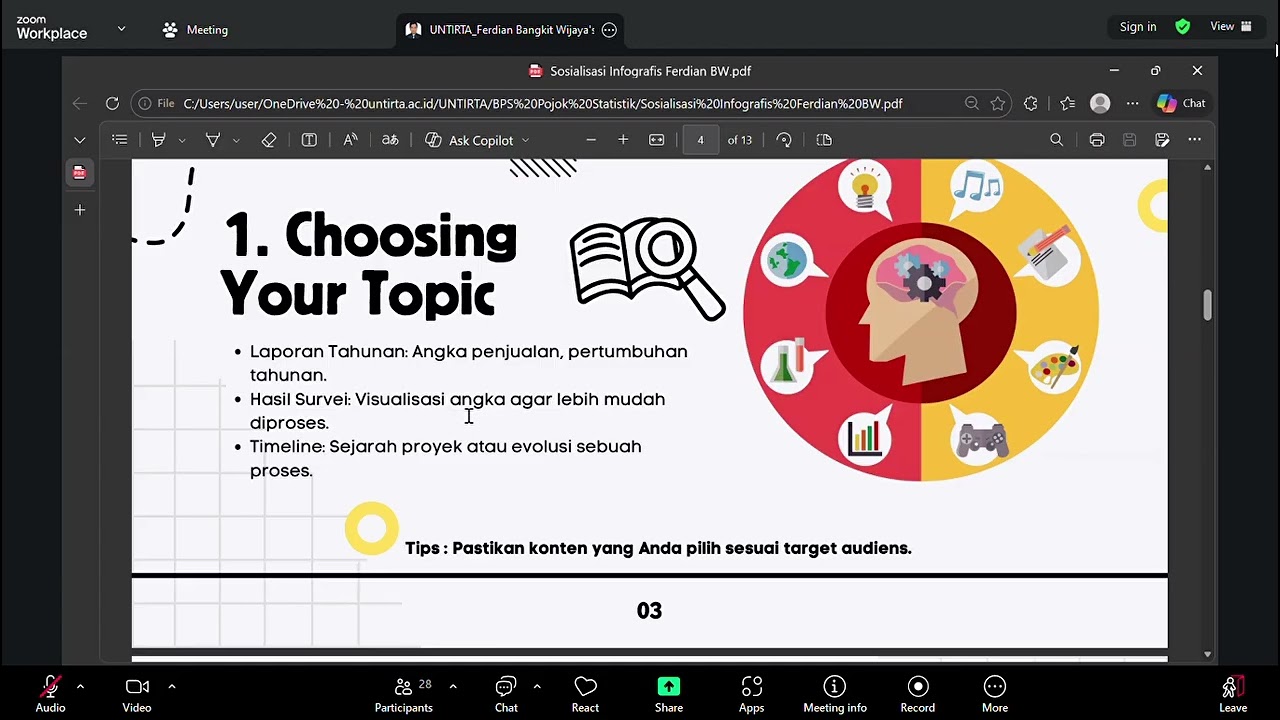Switch to the Meeting tab
The image size is (1280, 720).
click(195, 30)
